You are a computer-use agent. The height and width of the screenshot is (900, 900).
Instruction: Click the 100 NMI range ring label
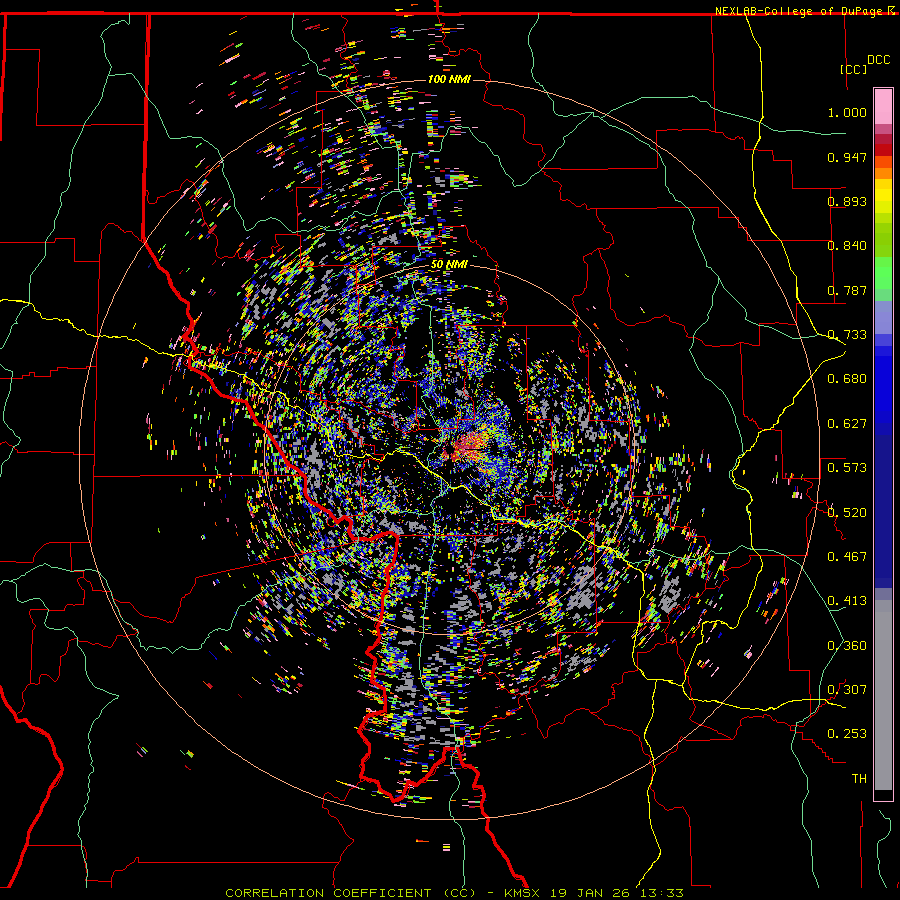pos(449,79)
